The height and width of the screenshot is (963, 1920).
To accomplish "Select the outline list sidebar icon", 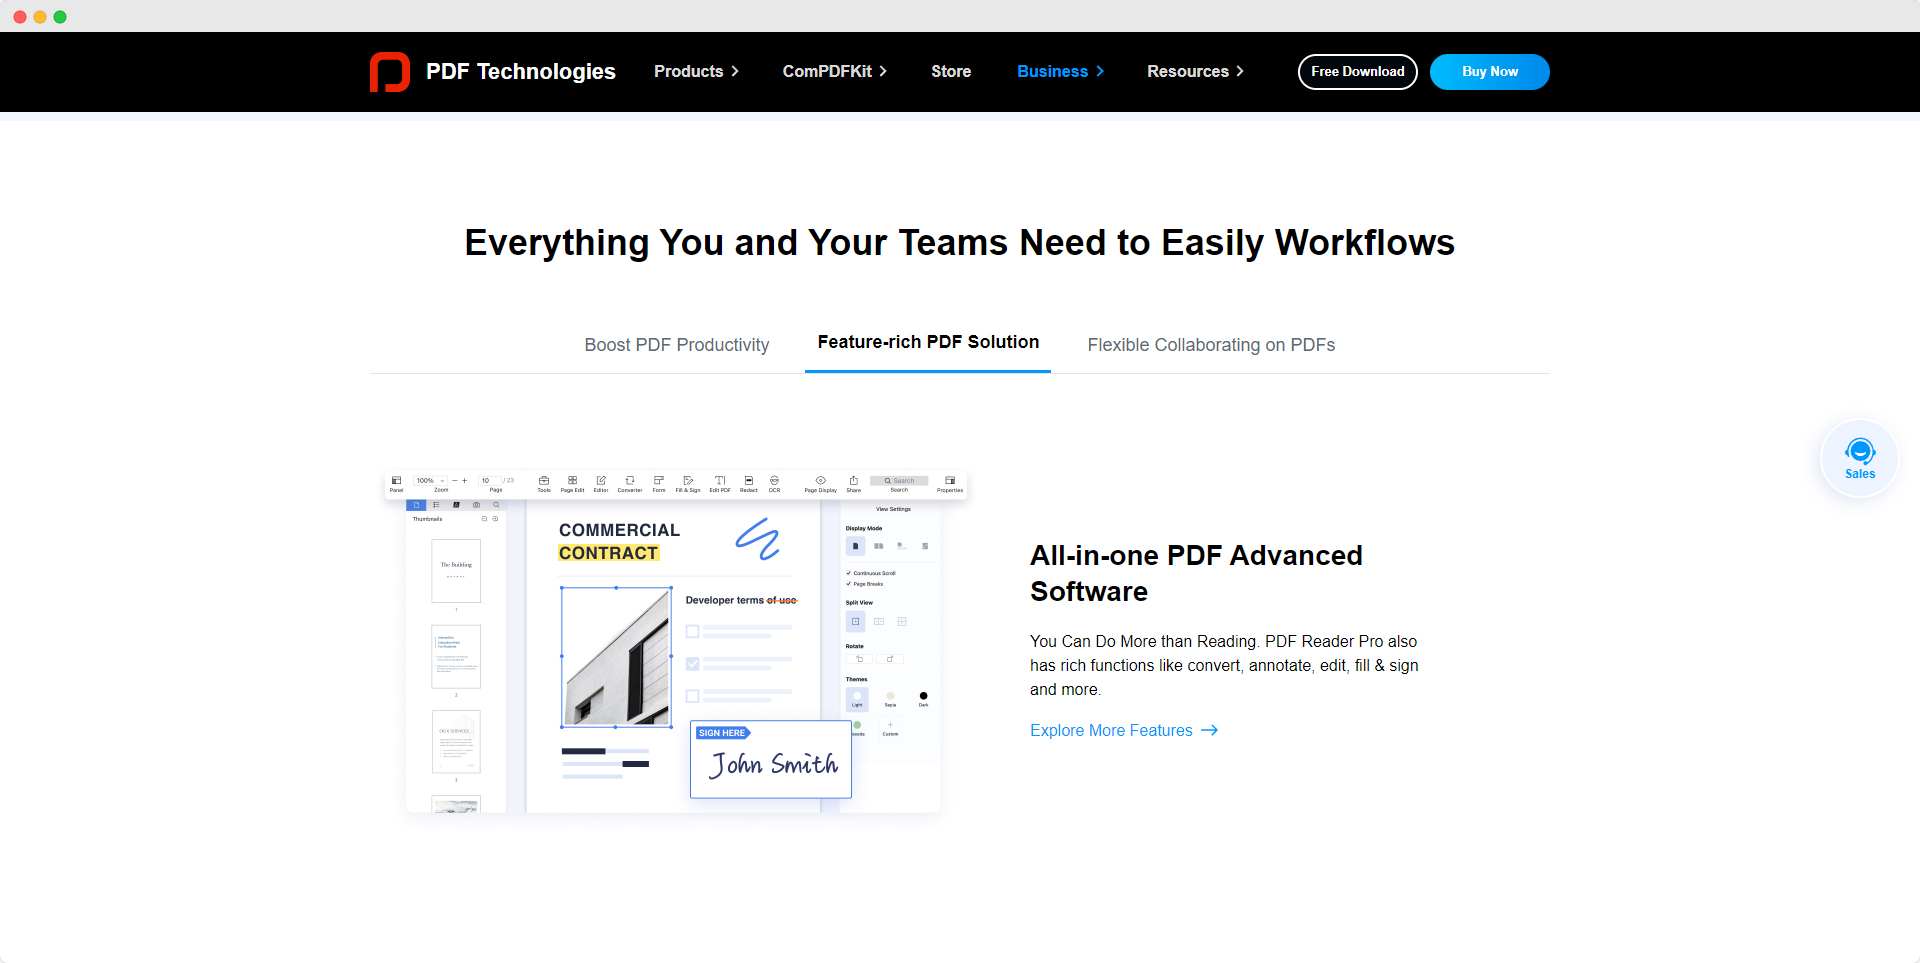I will tap(436, 505).
